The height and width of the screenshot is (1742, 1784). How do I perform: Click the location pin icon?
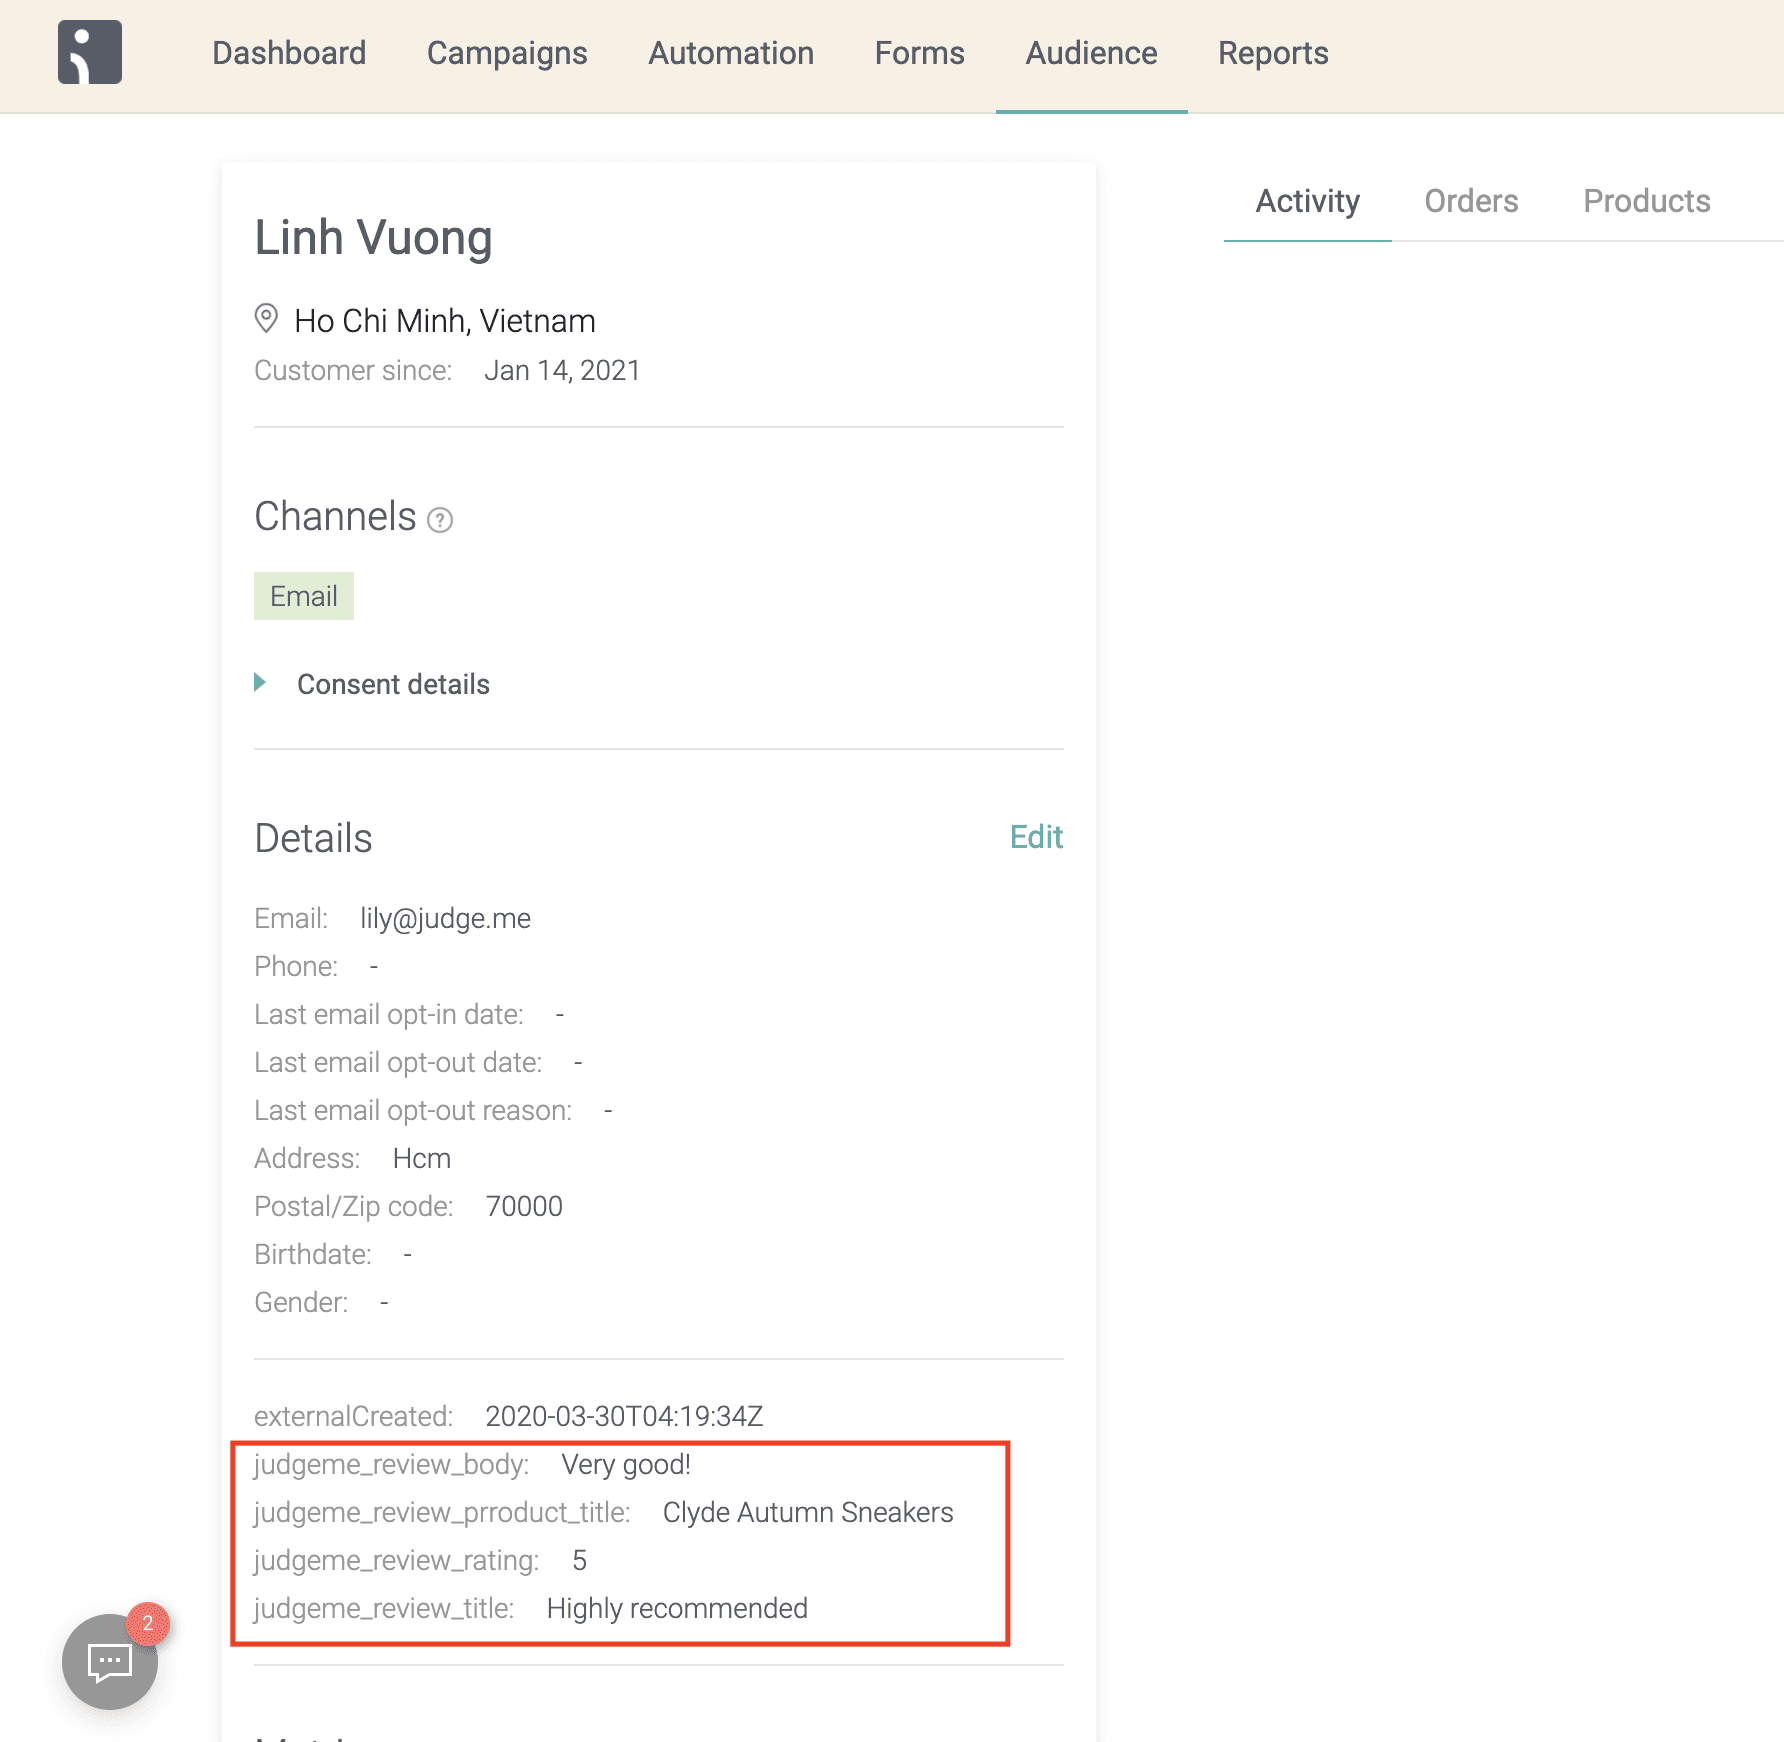(266, 319)
